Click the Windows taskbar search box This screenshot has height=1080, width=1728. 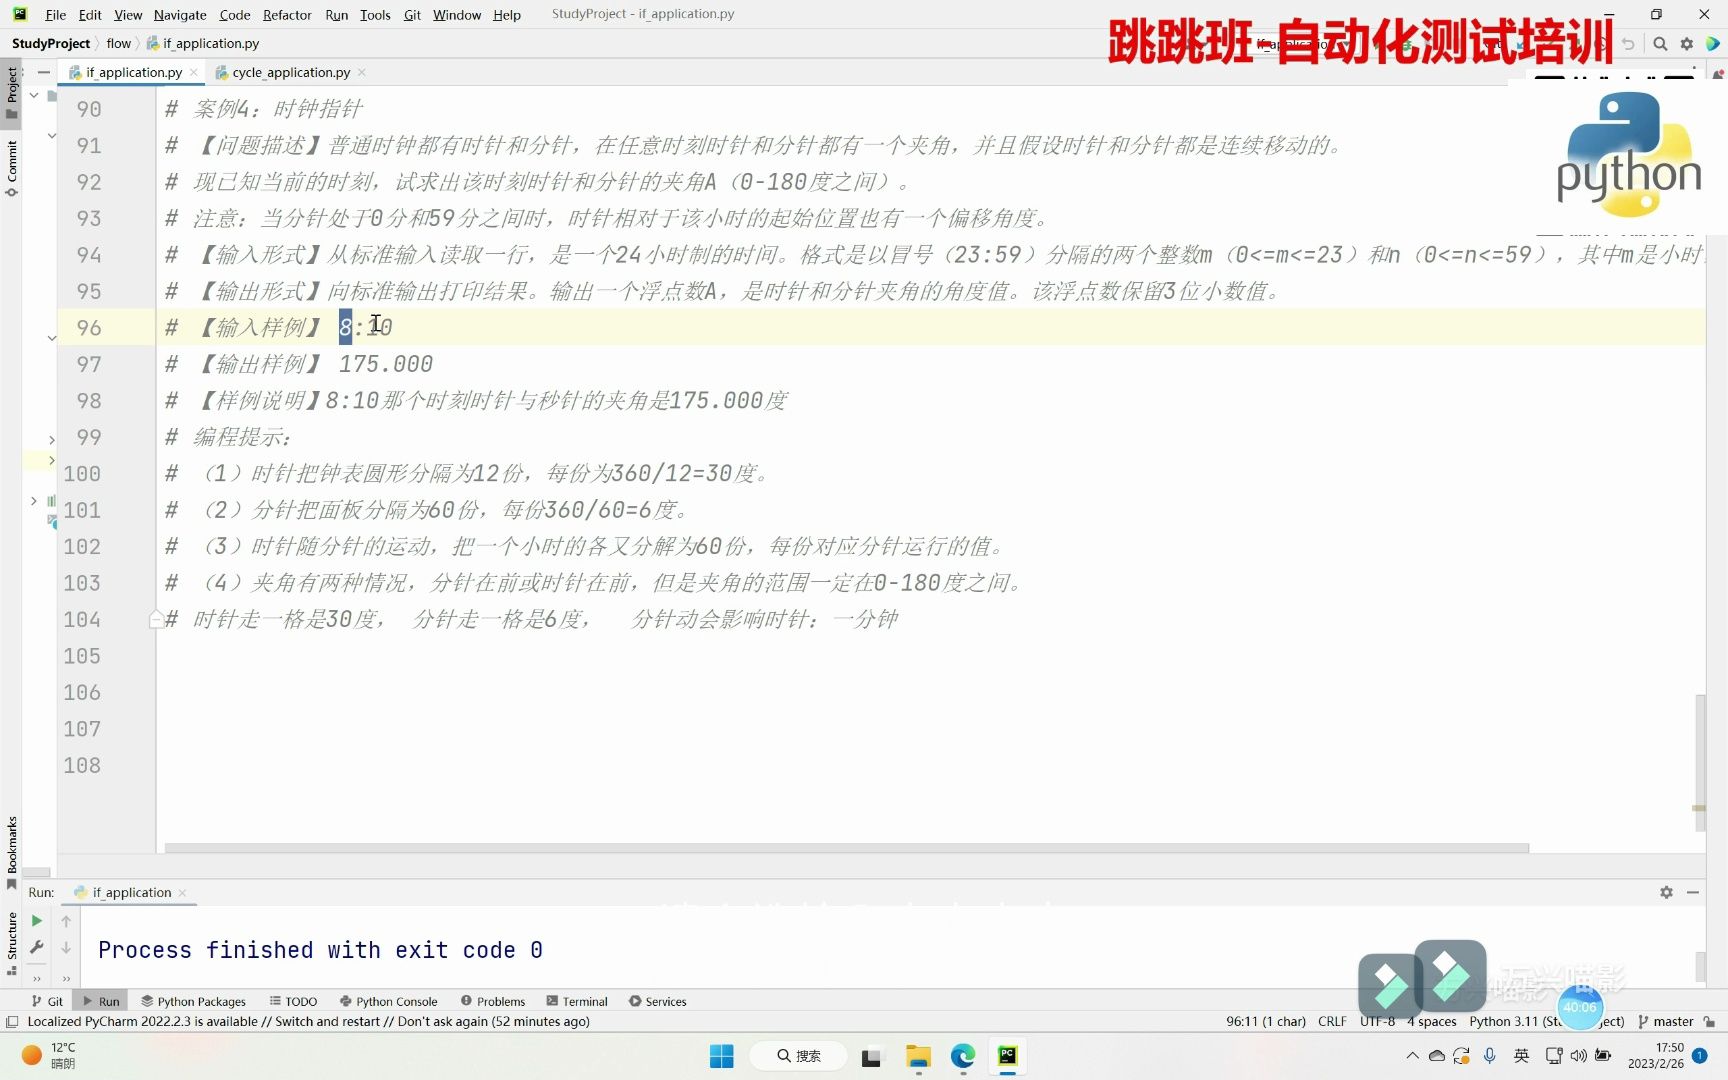coord(799,1056)
